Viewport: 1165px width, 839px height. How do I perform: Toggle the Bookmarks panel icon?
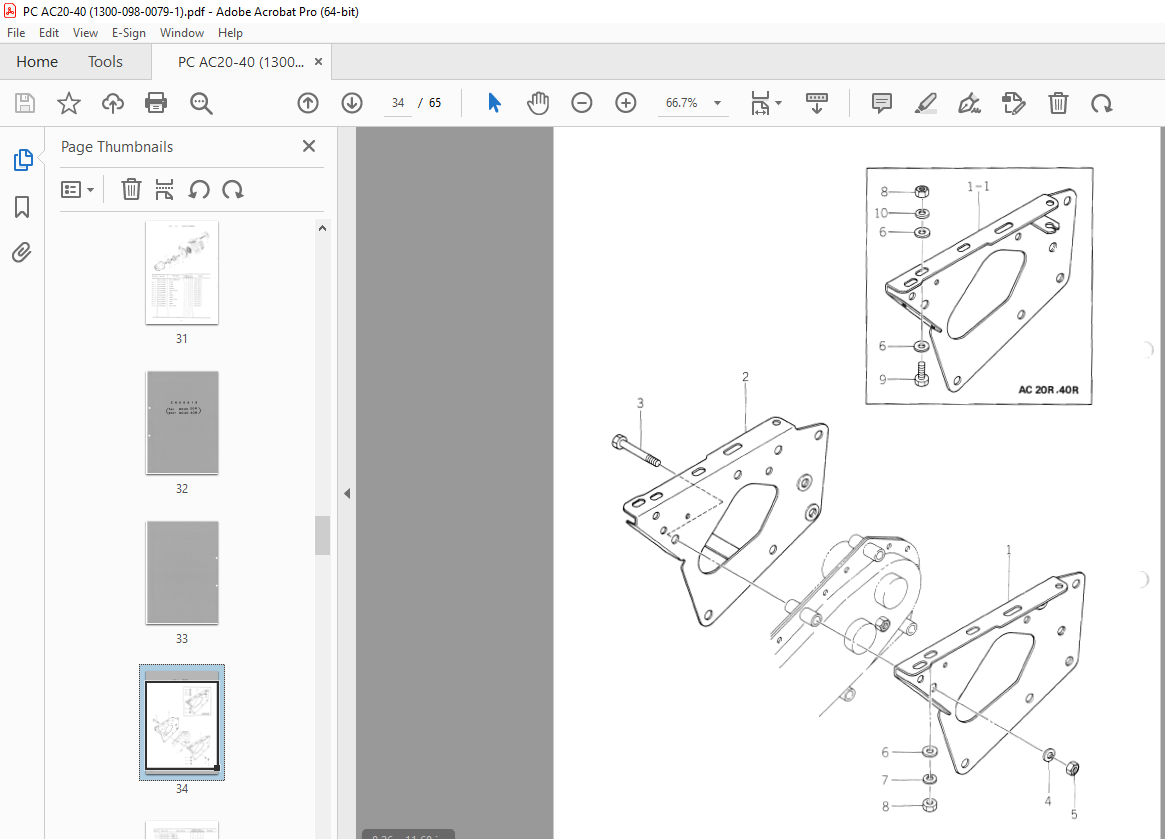(x=22, y=207)
